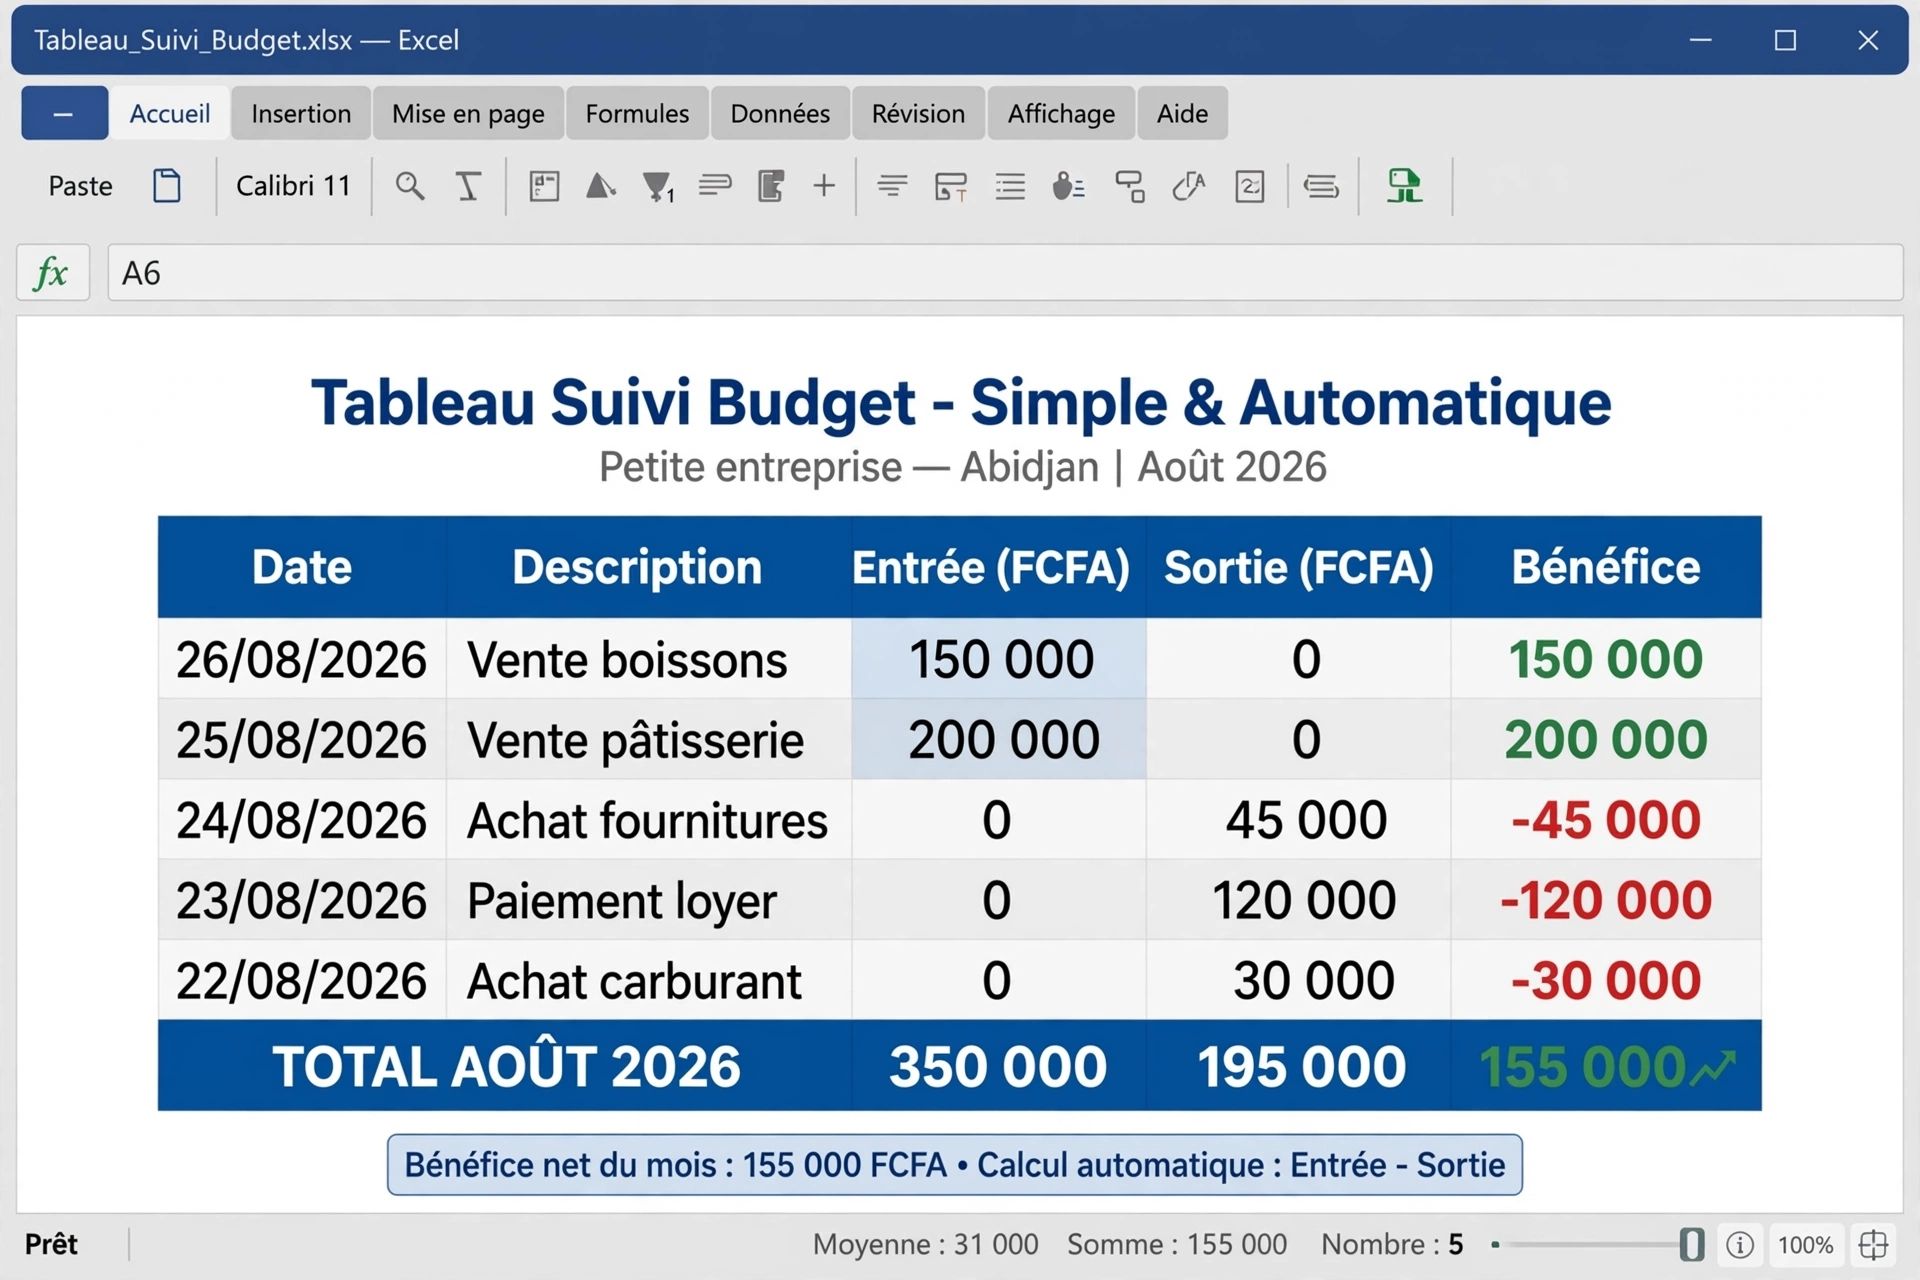Click Somme : 155 000 in status bar
Image resolution: width=1920 pixels, height=1280 pixels.
coord(1177,1245)
